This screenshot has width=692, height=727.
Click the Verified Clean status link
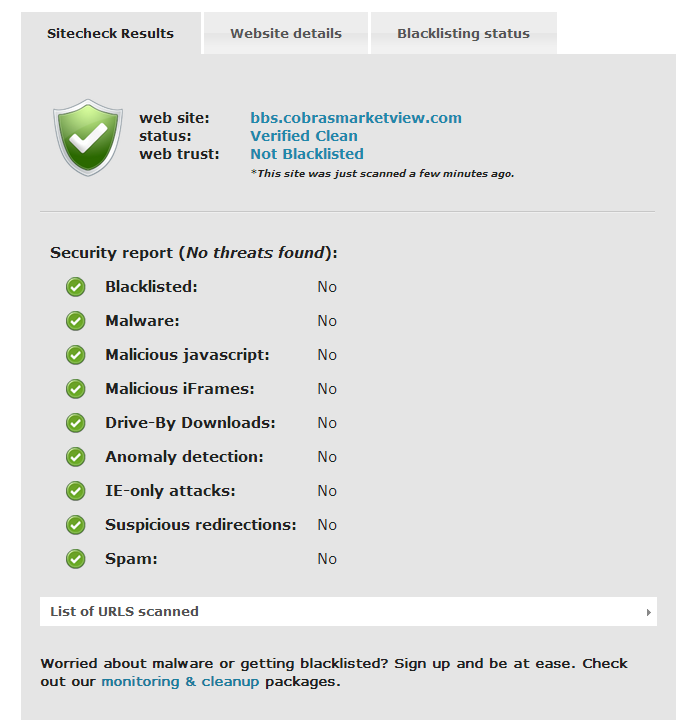(304, 136)
